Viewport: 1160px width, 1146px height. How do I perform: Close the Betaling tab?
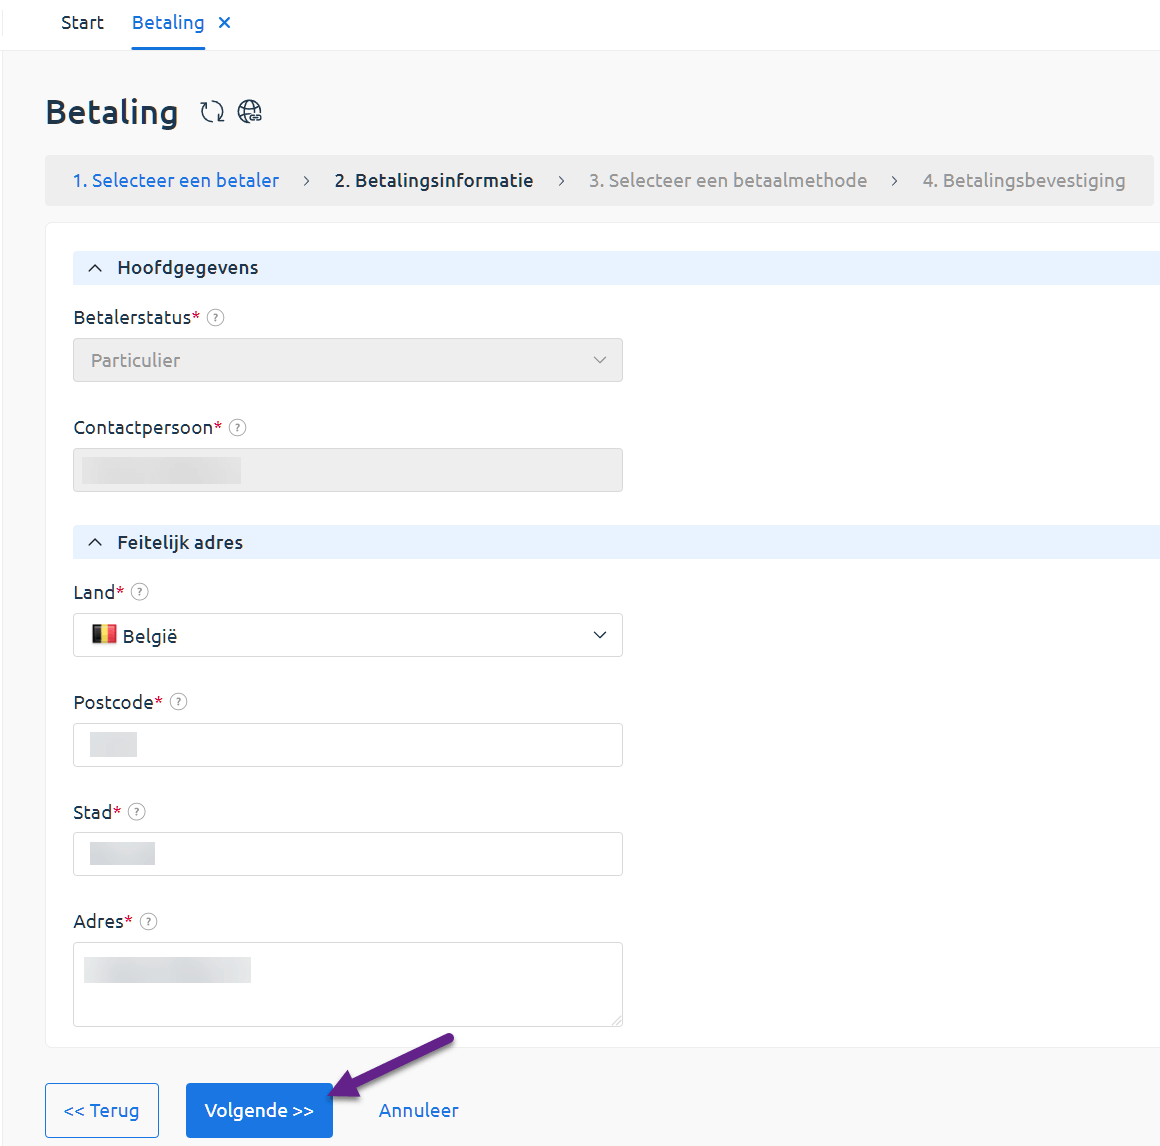225,23
